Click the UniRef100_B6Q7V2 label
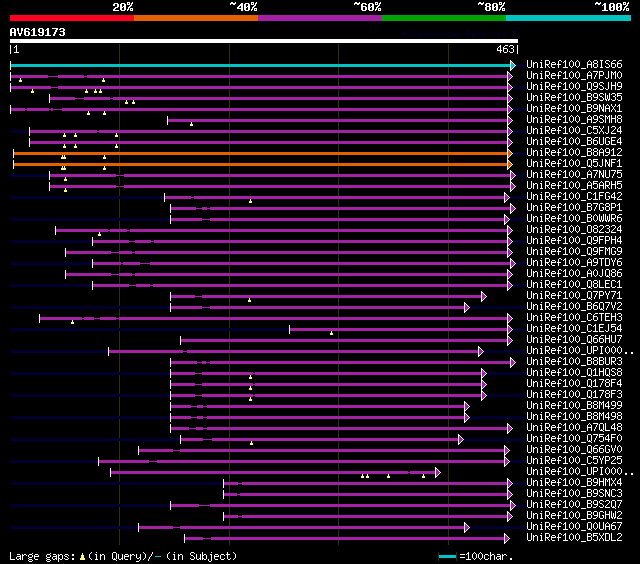The height and width of the screenshot is (564, 640). (x=574, y=307)
